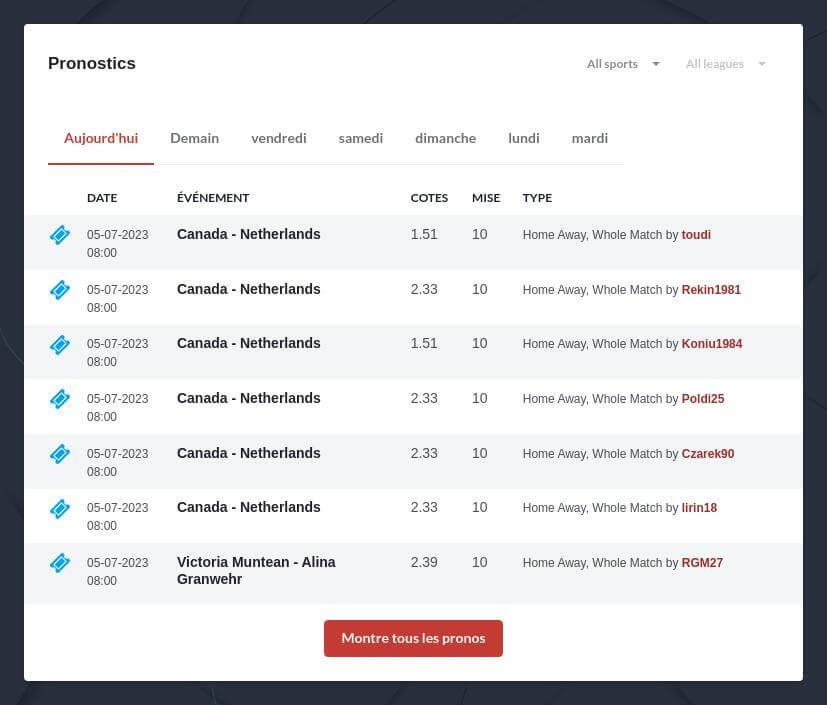This screenshot has width=827, height=705.
Task: Select the ticket icon in Koniu1984's row
Action: tap(60, 344)
